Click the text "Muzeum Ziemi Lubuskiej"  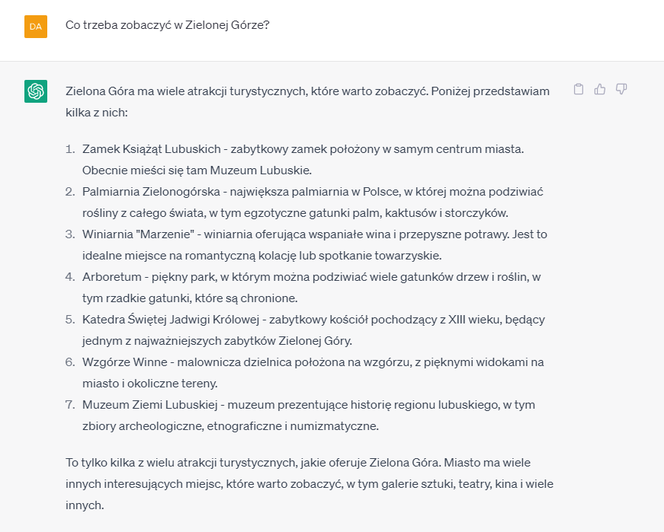pos(150,405)
